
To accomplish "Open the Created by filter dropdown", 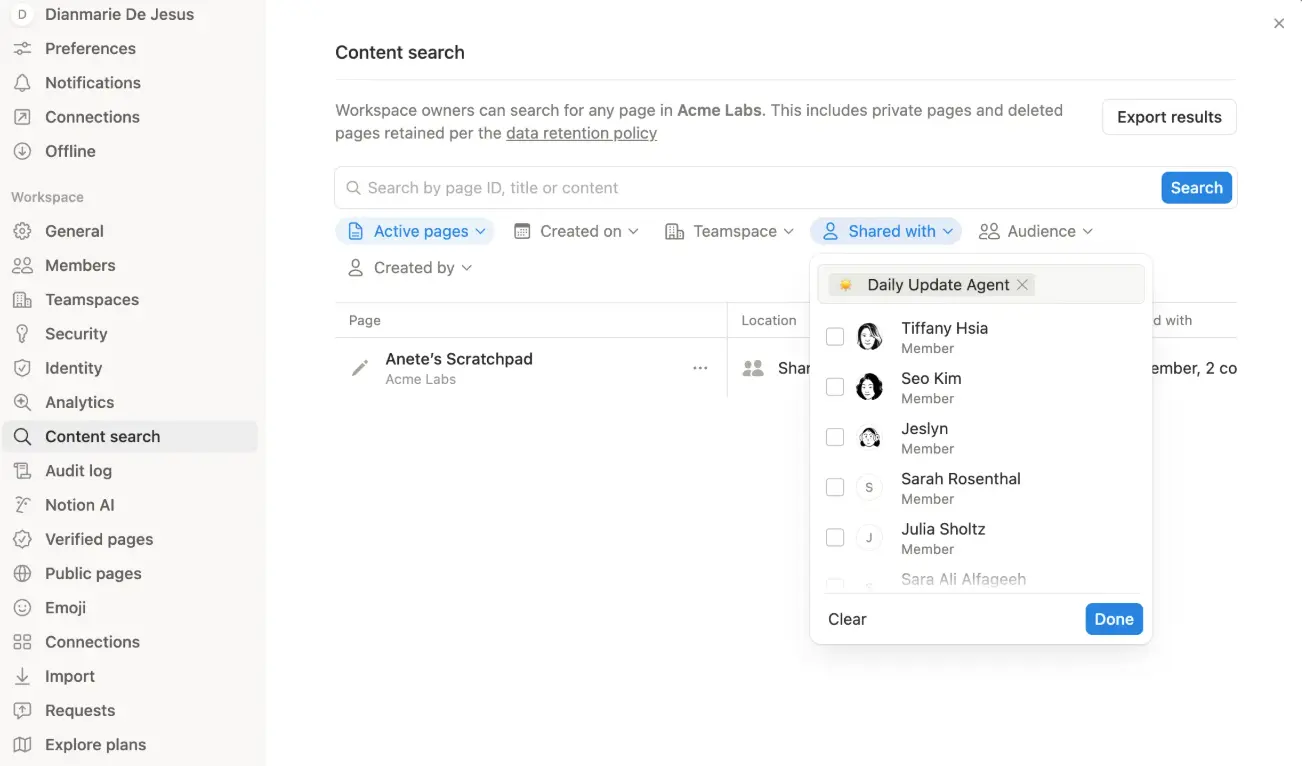I will coord(410,267).
